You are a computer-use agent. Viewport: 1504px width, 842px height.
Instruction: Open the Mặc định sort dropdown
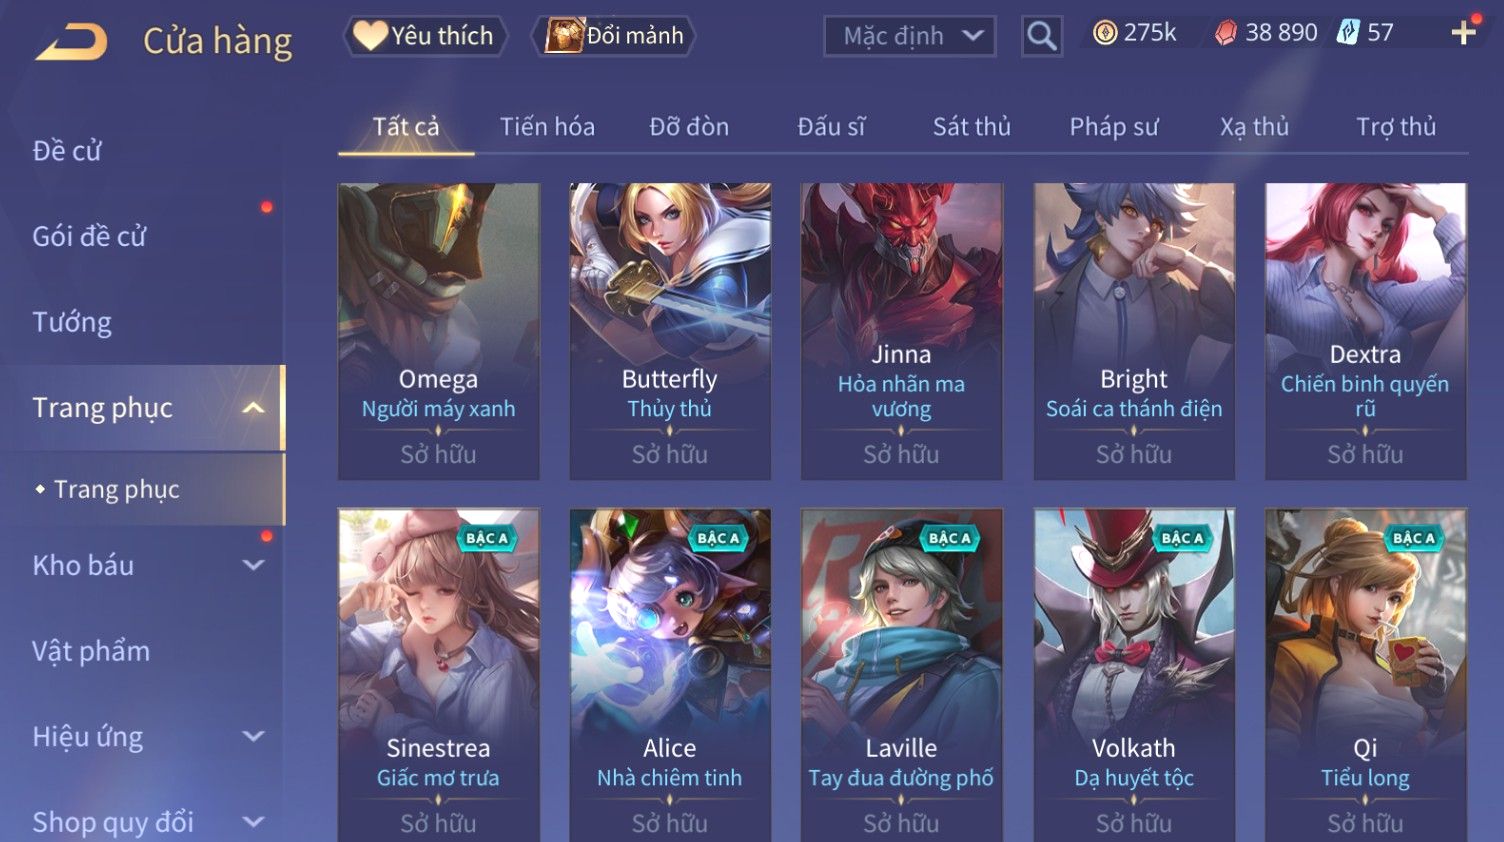[x=910, y=36]
